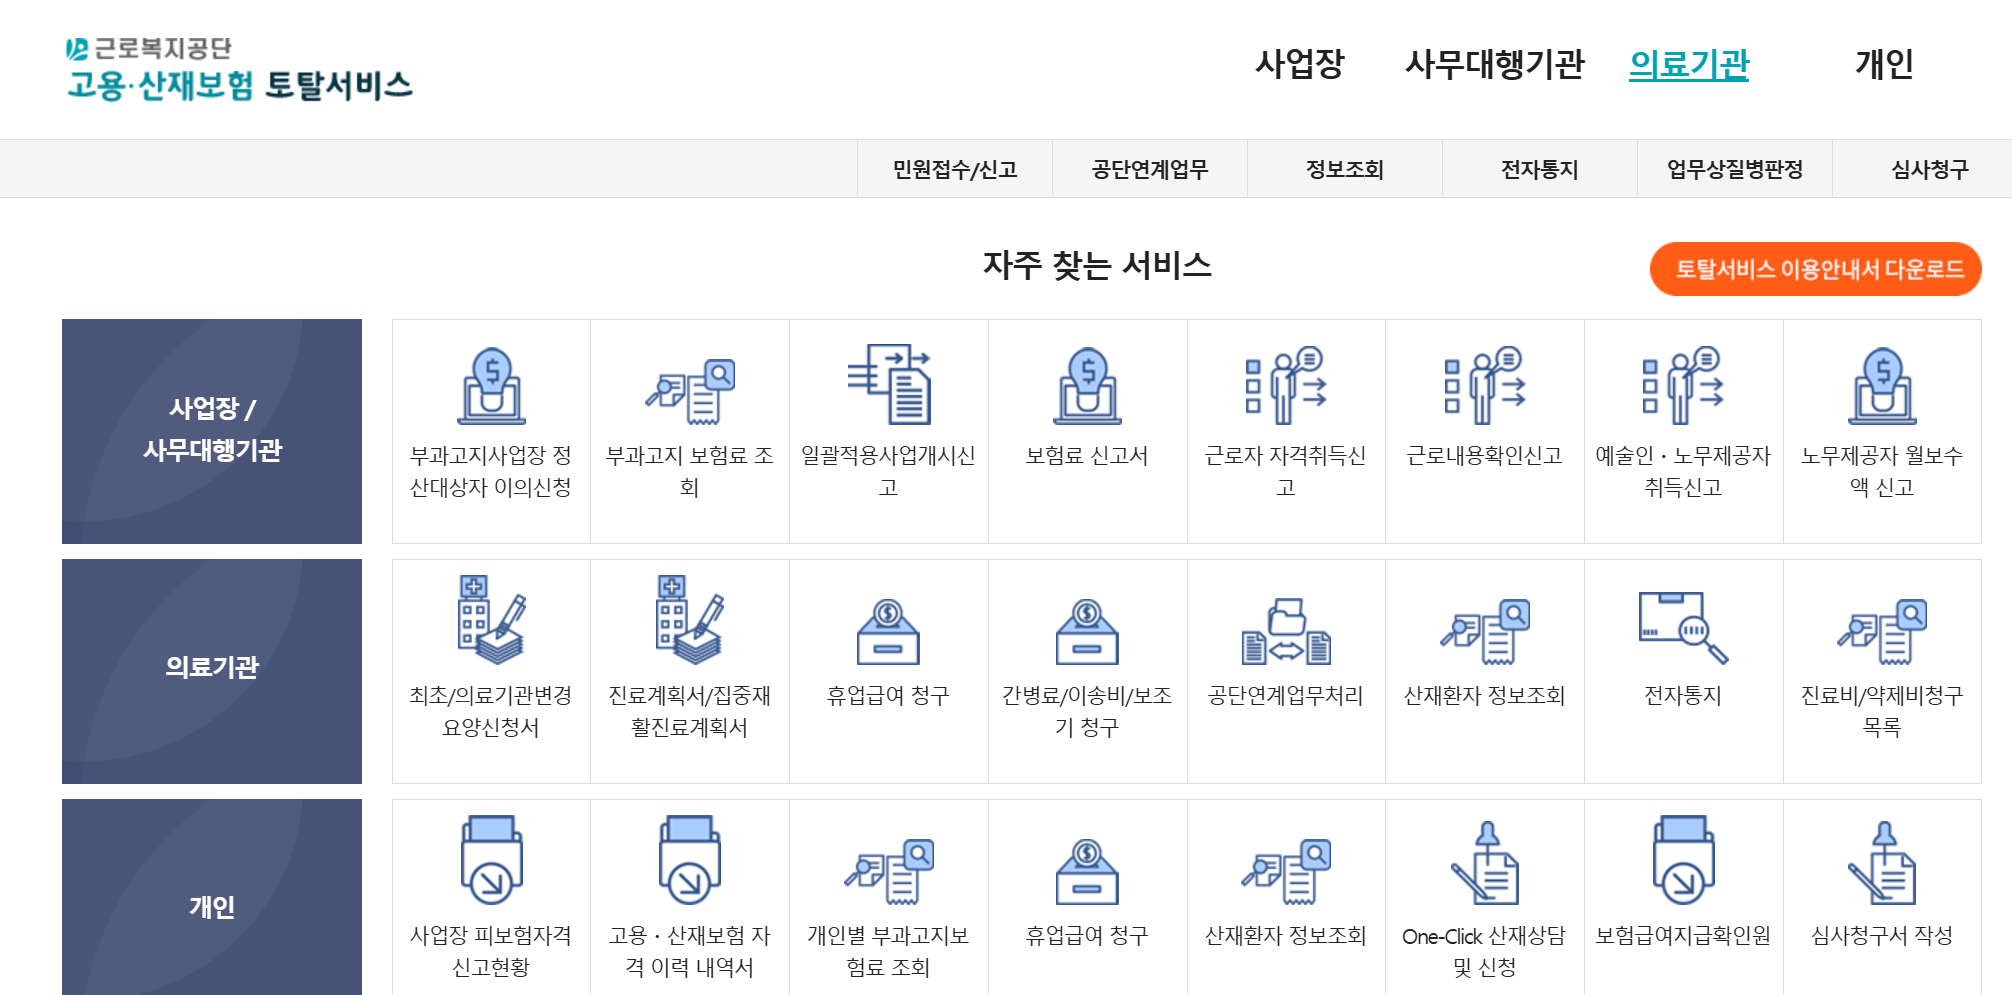The image size is (2012, 995).
Task: Click 근로내용확인신고 text link
Action: tap(1485, 456)
